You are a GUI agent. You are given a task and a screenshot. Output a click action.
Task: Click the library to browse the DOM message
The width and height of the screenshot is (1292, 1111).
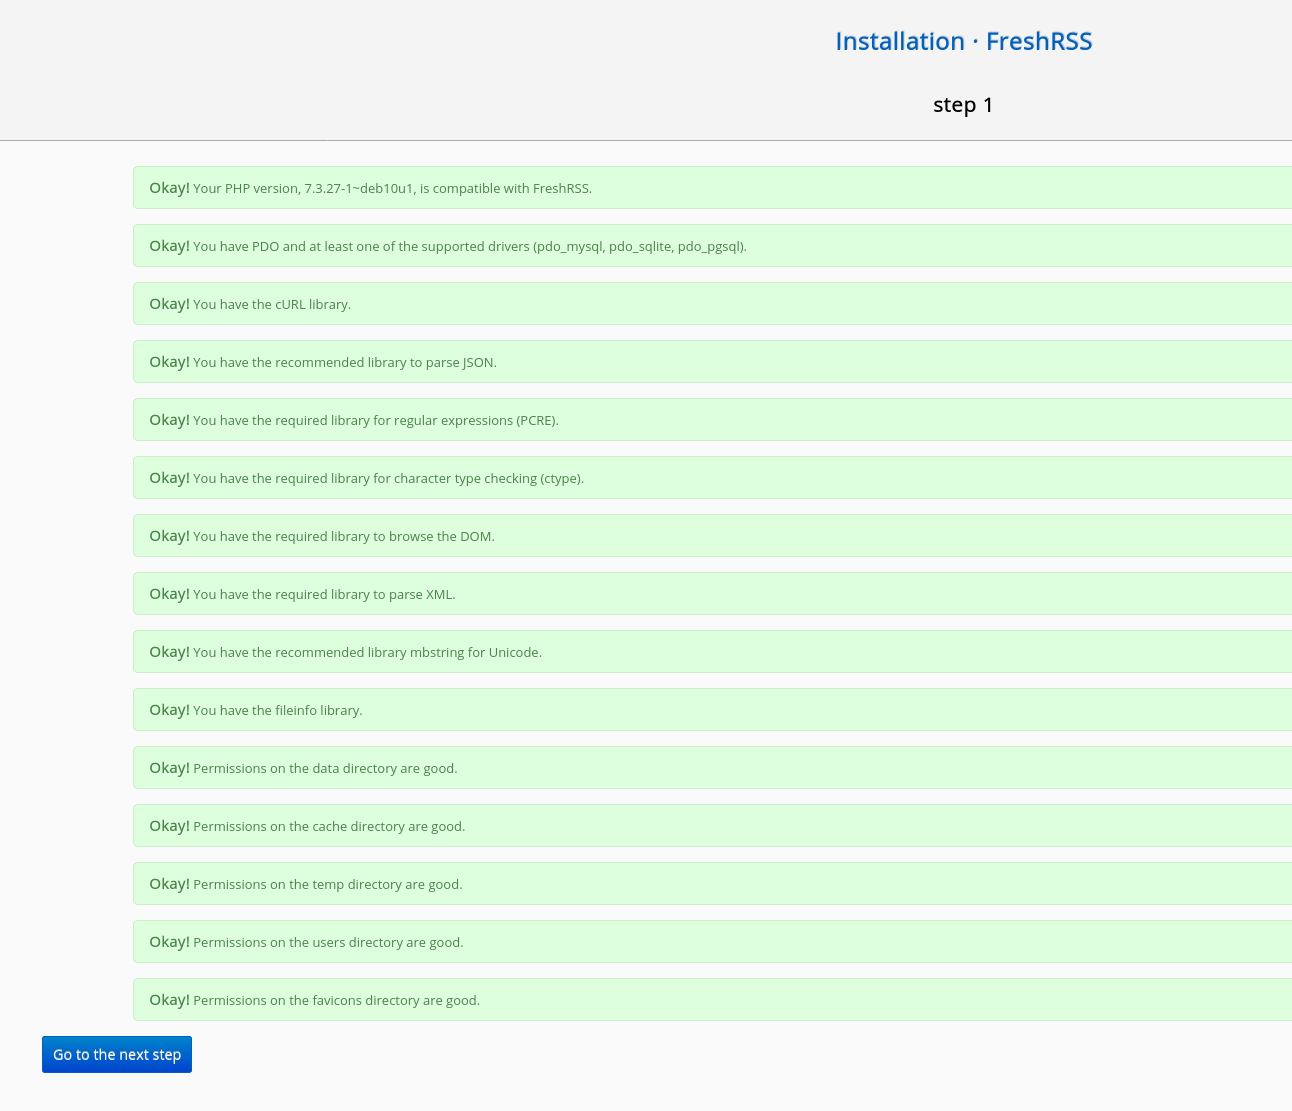(x=712, y=536)
